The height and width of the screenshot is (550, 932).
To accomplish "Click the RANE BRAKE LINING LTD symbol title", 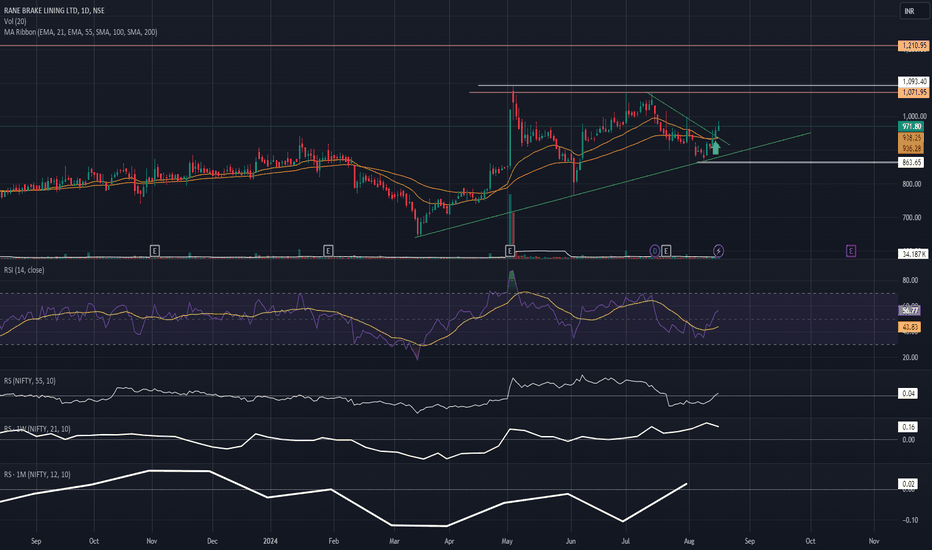I will click(54, 11).
